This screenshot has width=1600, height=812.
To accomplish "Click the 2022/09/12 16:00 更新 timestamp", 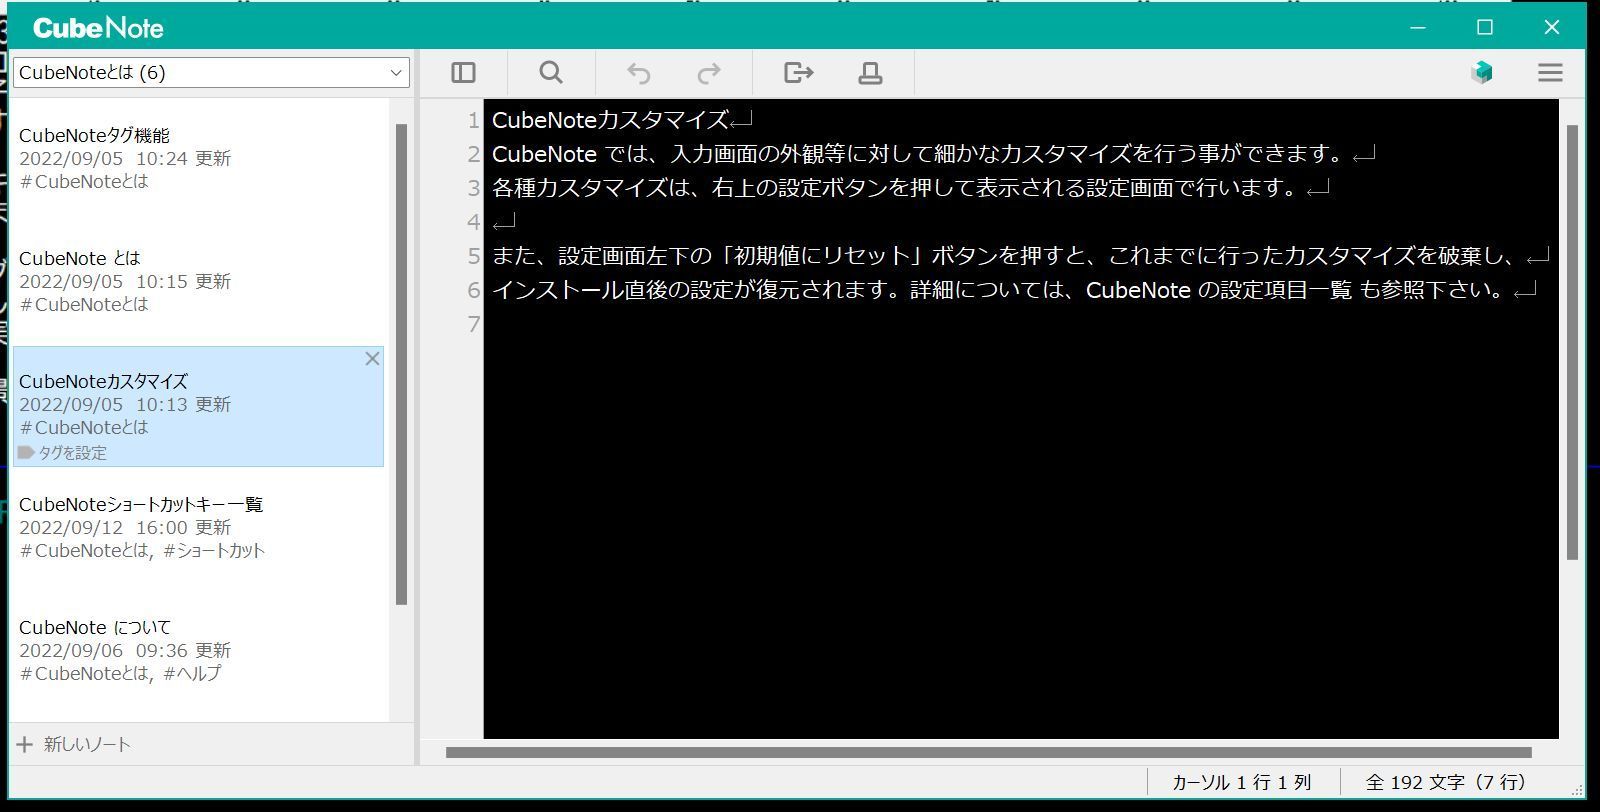I will click(125, 528).
